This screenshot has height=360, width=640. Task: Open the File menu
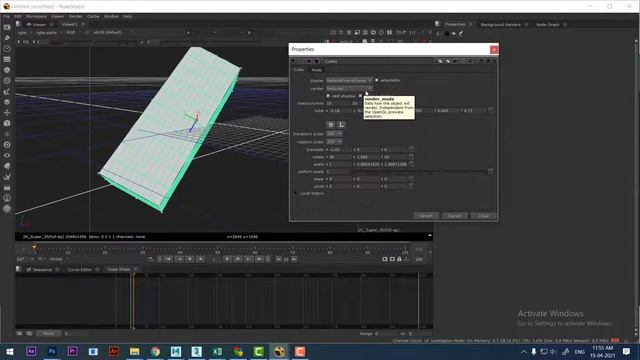point(6,16)
